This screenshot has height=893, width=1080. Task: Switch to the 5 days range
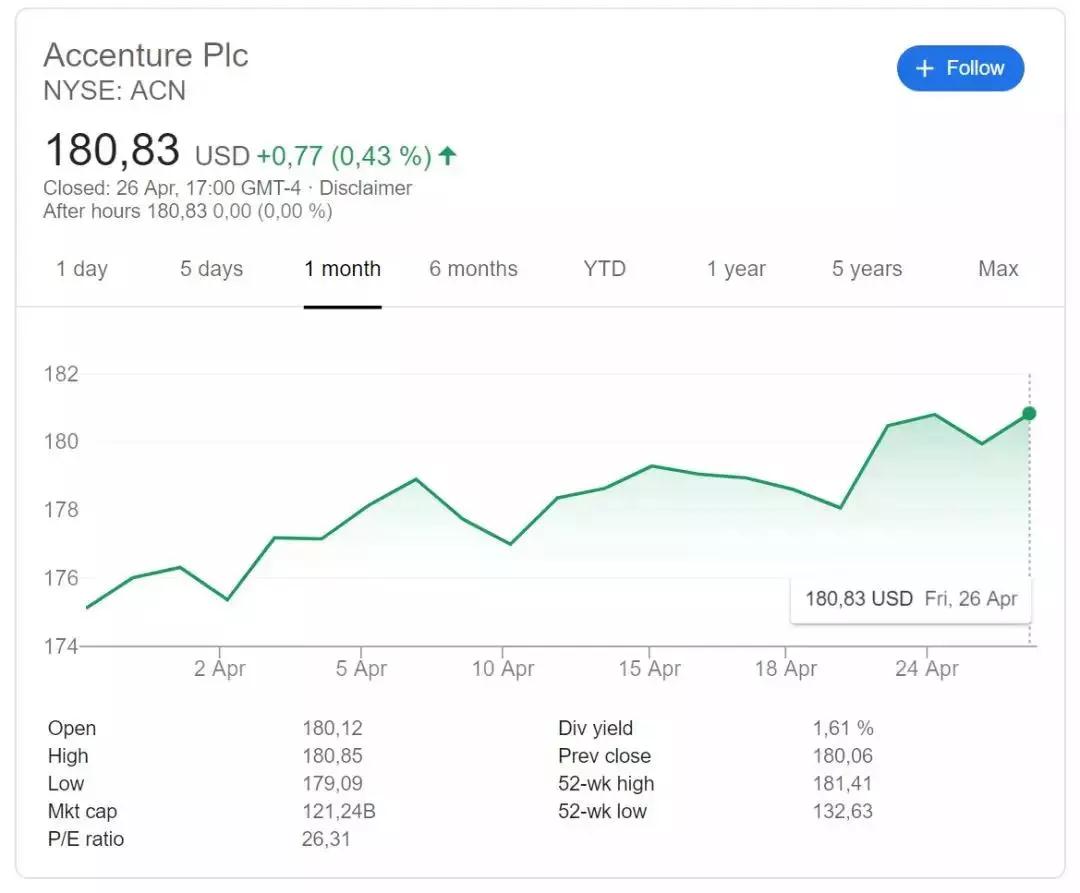pyautogui.click(x=211, y=269)
